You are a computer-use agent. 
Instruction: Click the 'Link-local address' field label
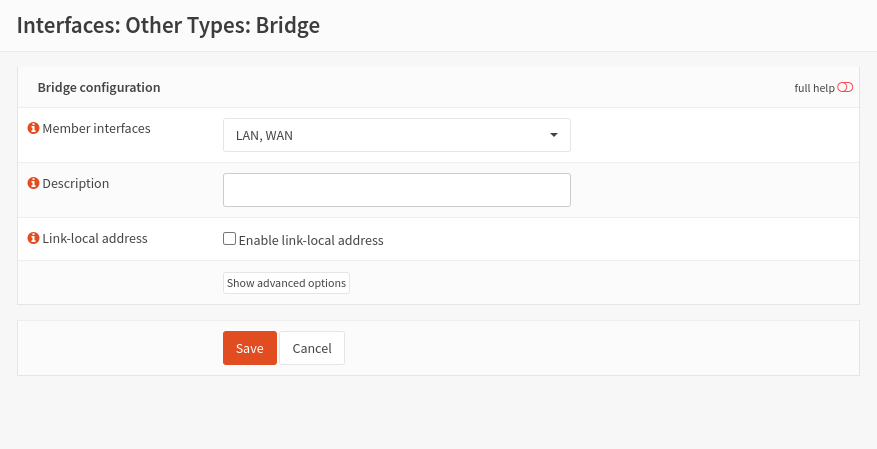(x=95, y=239)
